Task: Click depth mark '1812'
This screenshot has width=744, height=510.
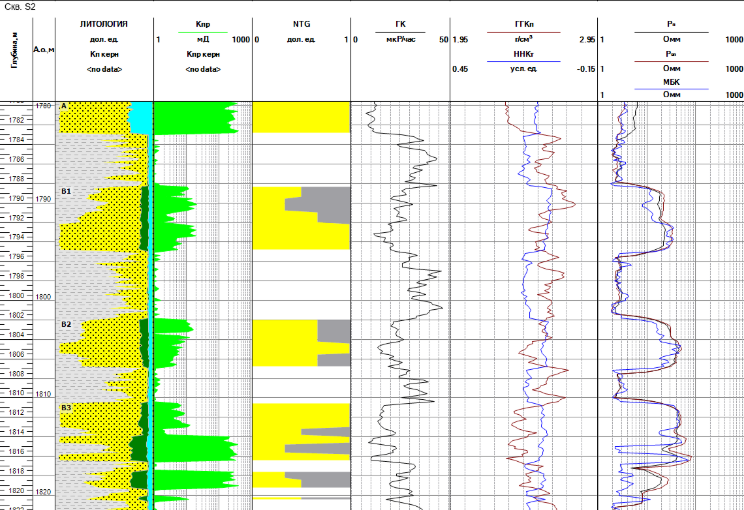Action: click(16, 412)
